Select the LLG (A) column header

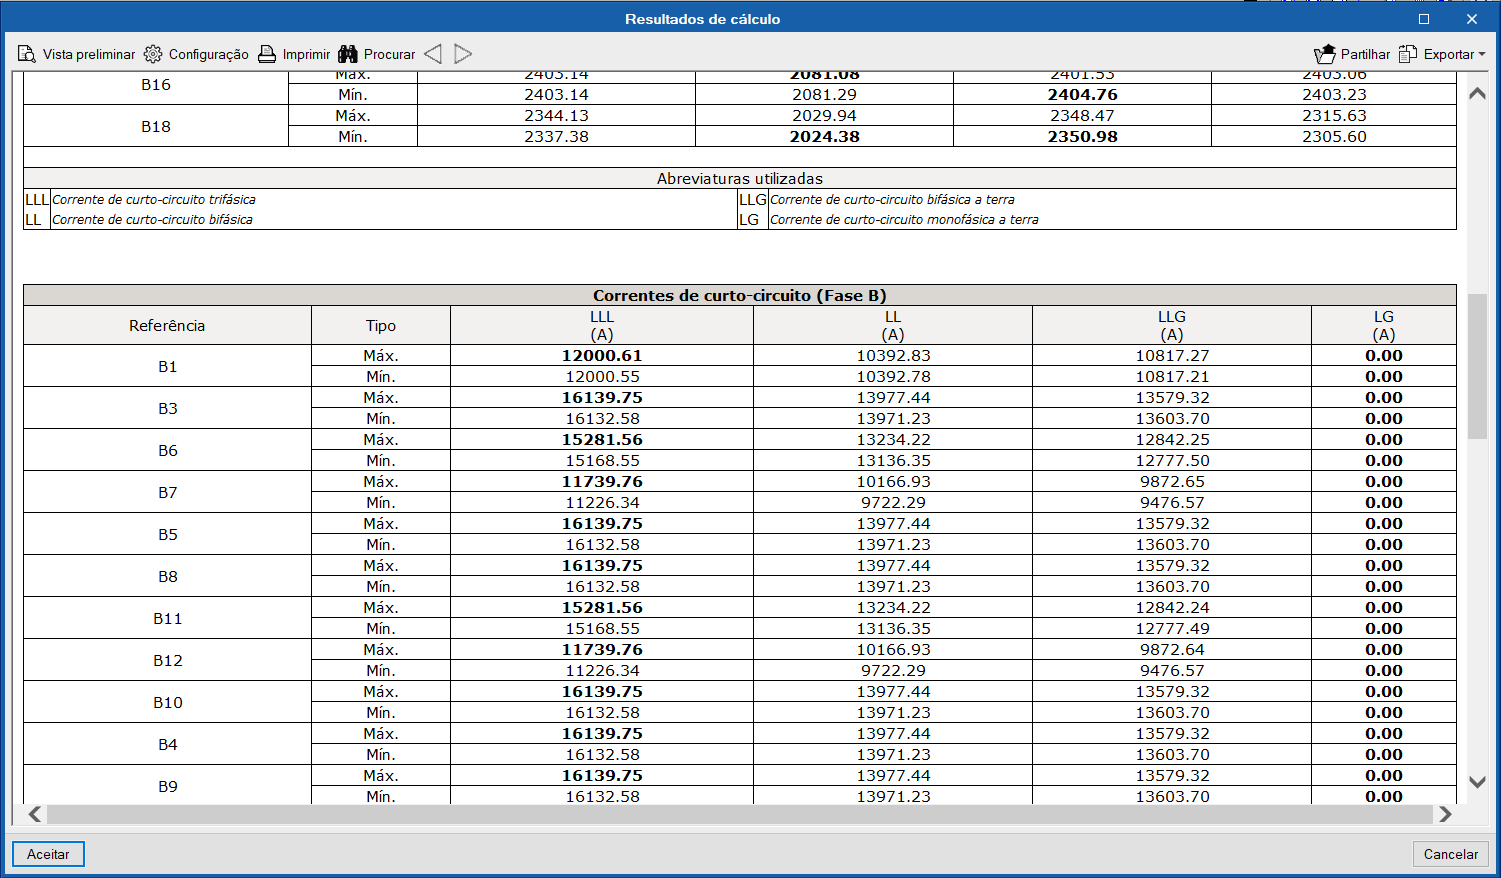click(x=1172, y=325)
